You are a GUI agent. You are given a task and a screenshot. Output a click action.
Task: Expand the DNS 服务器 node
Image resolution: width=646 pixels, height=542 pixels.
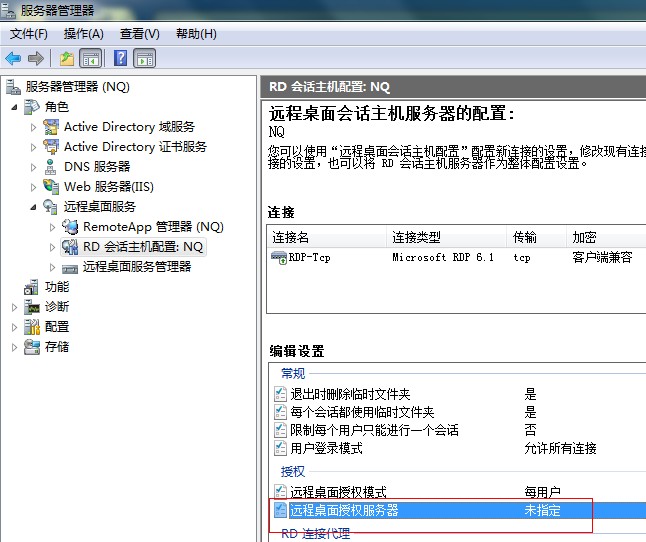(x=33, y=167)
